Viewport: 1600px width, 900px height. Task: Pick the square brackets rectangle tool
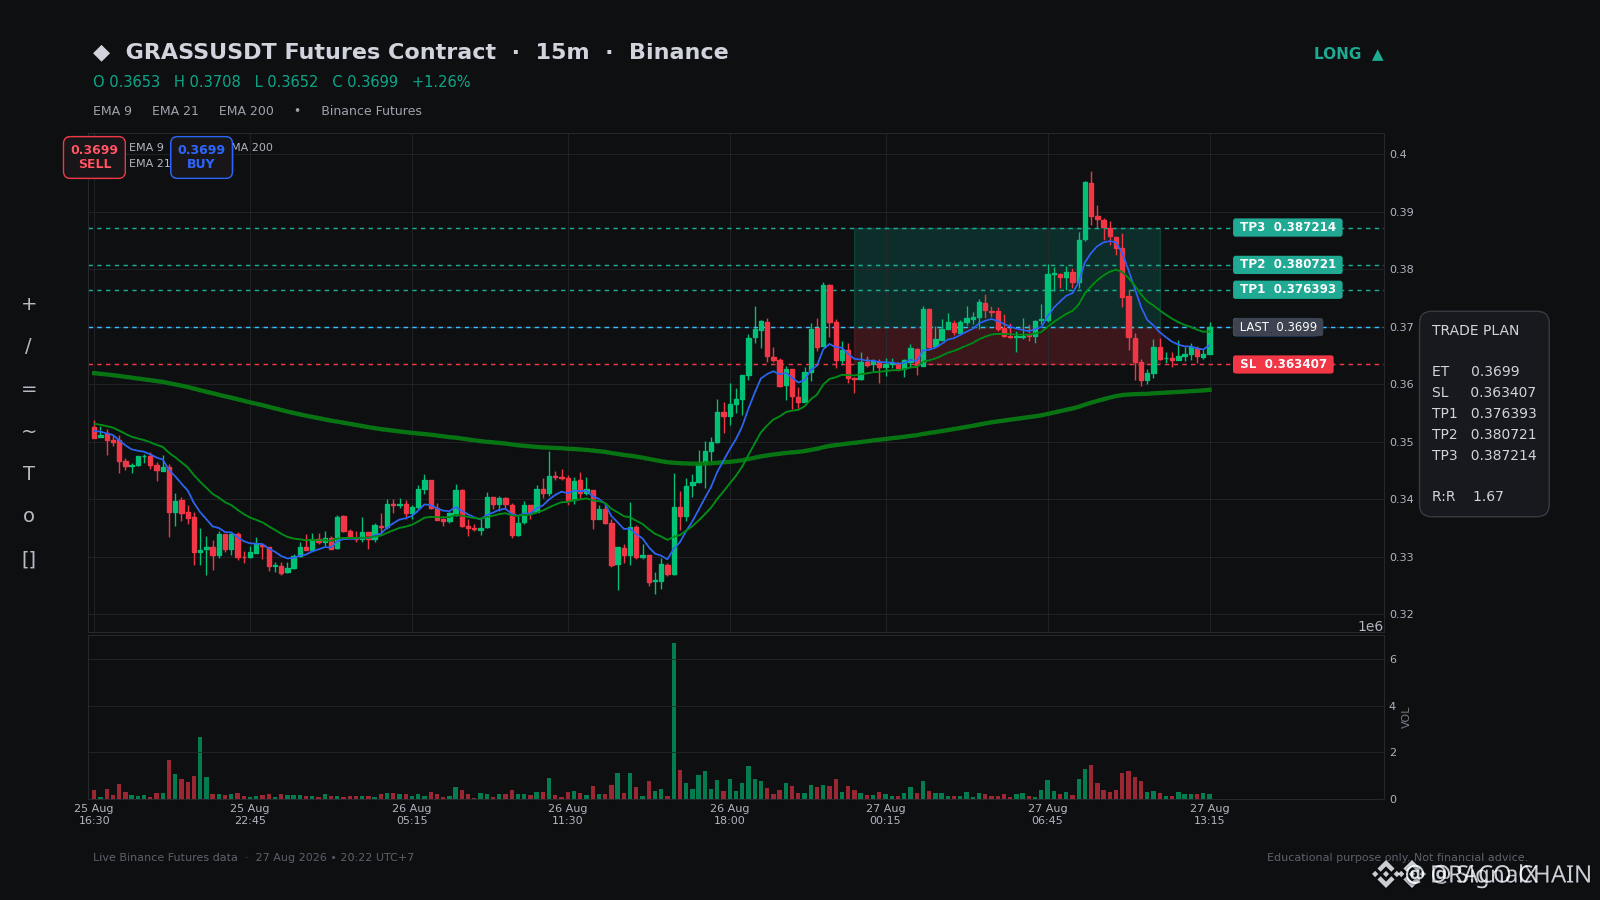click(x=29, y=559)
